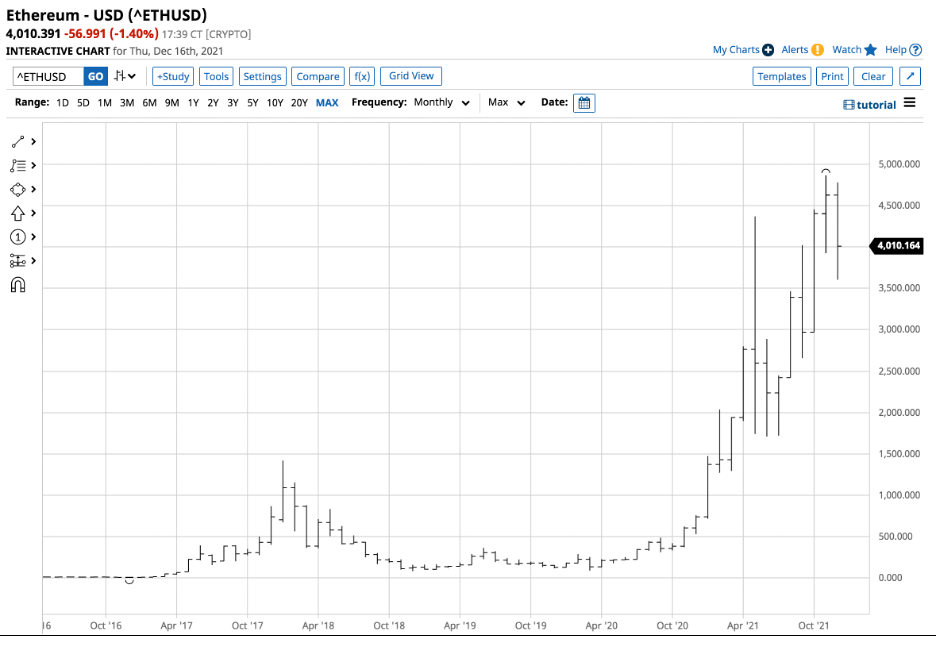The image size is (936, 660).
Task: Open Alerts link
Action: tap(795, 50)
